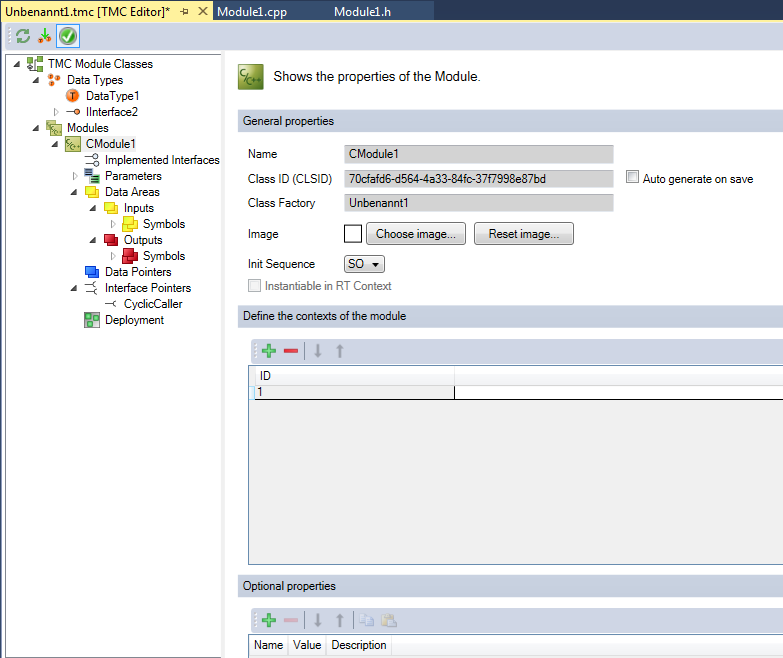Close the Unbenannt1.tmc editor tab

203,11
